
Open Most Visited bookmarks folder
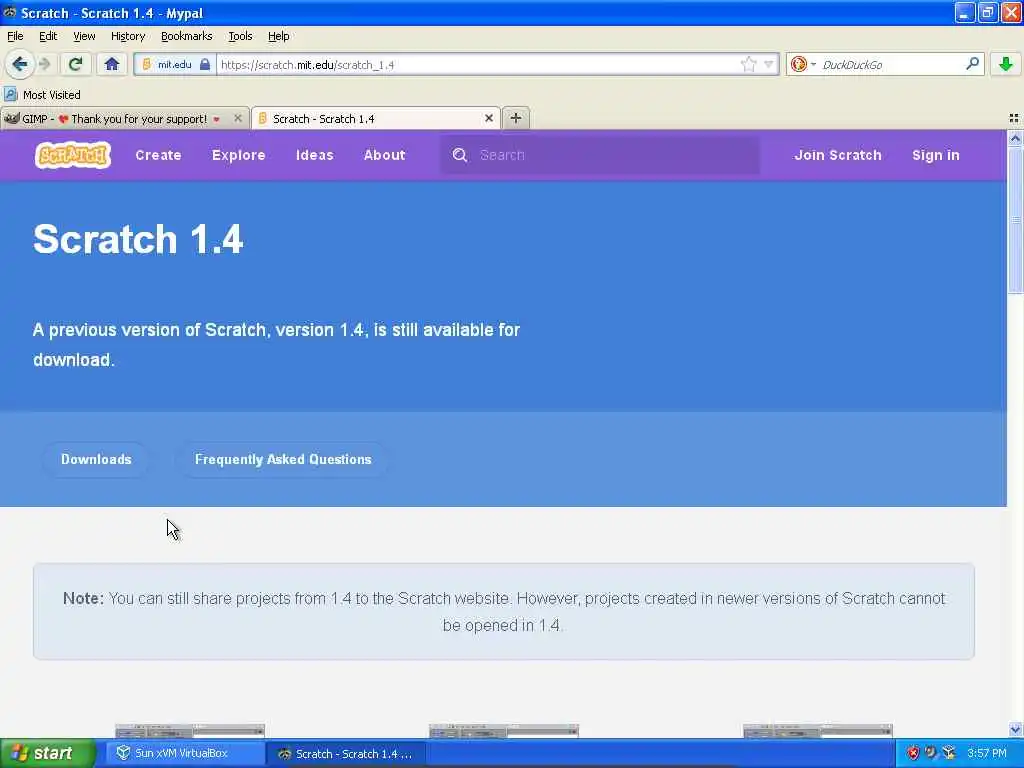(43, 95)
